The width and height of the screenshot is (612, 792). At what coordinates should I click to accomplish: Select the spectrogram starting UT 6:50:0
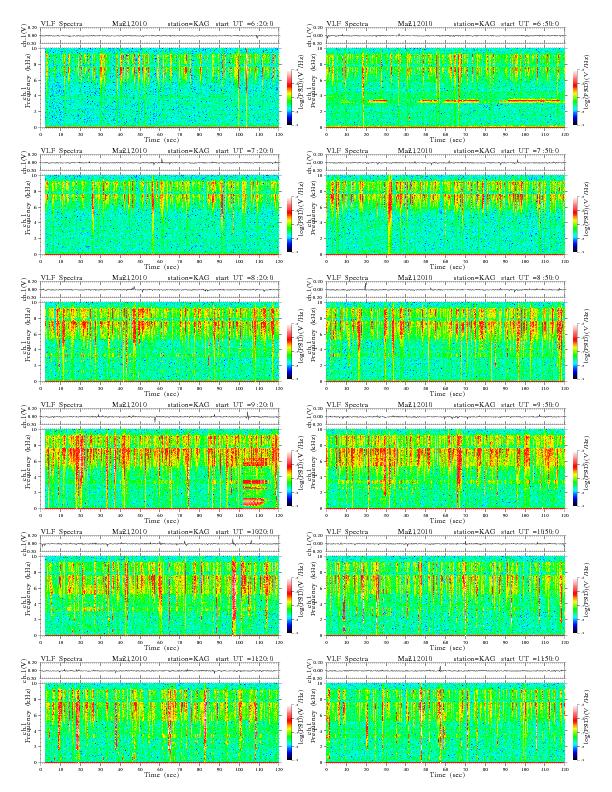[x=445, y=88]
